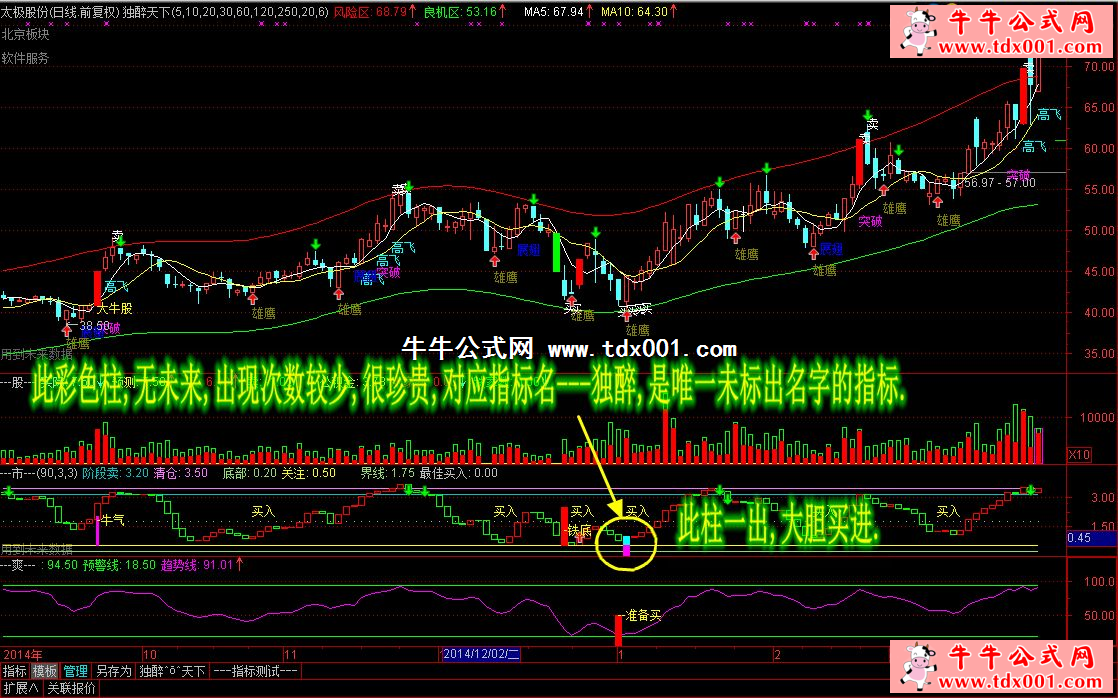Open the 指标 tab
Screen dimensions: 1118x698
15,671
